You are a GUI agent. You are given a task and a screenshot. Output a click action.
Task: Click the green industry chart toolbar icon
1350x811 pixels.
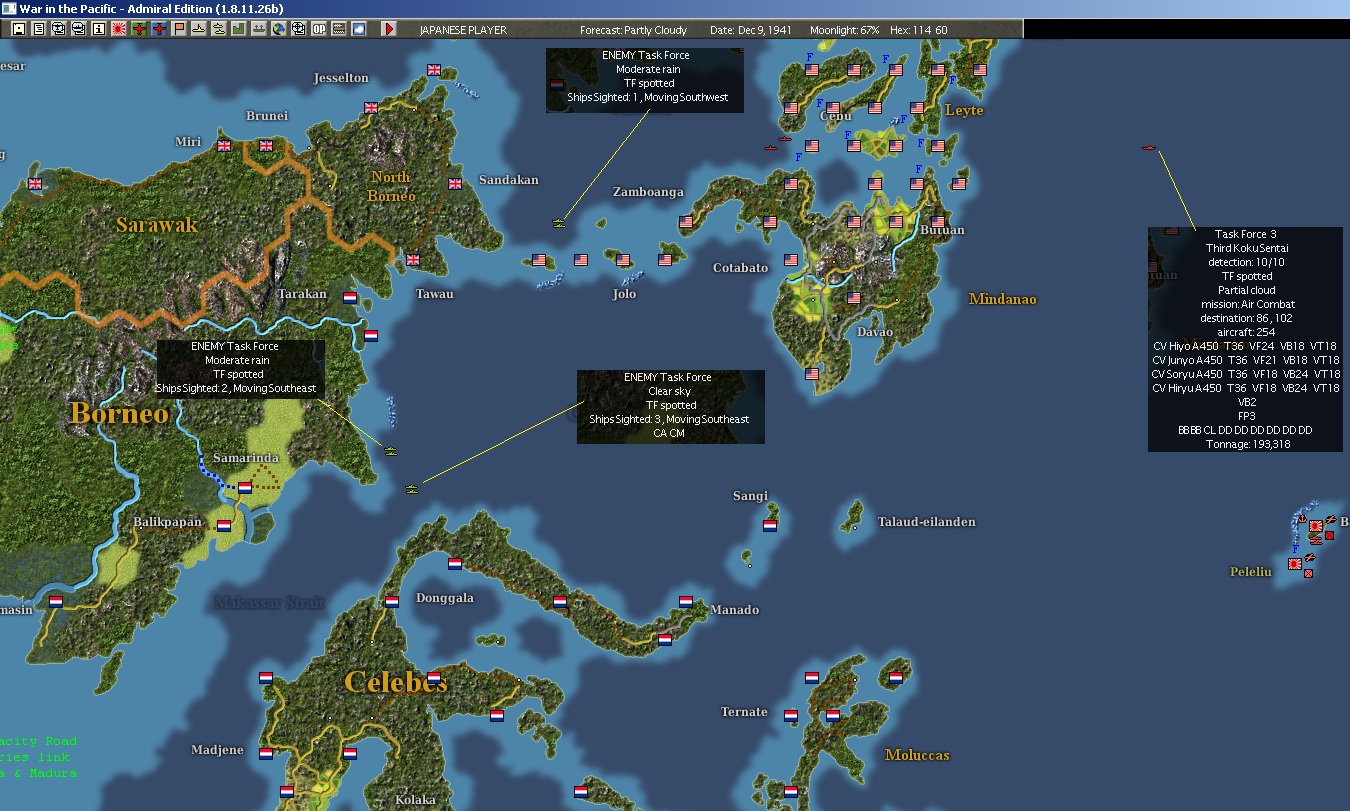tap(238, 29)
